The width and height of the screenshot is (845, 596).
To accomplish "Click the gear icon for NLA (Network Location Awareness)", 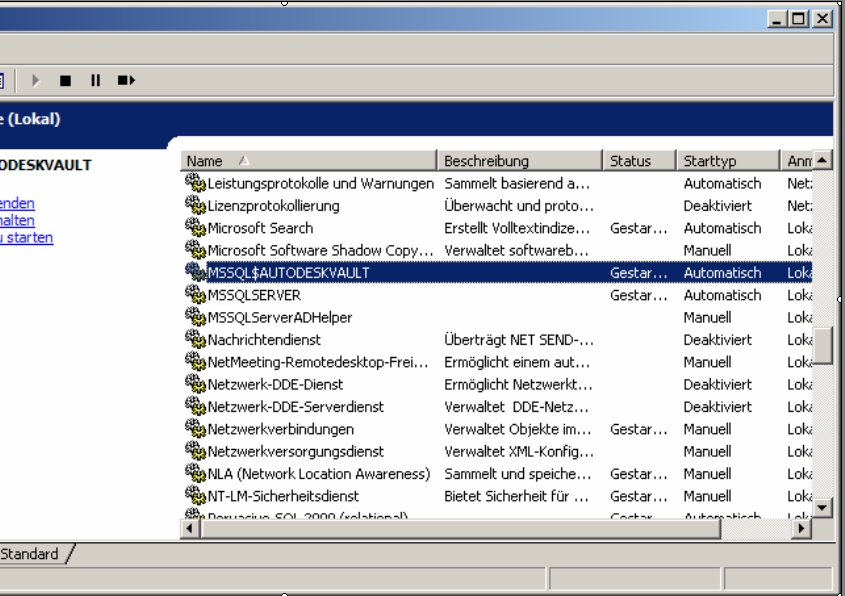I will tap(195, 473).
